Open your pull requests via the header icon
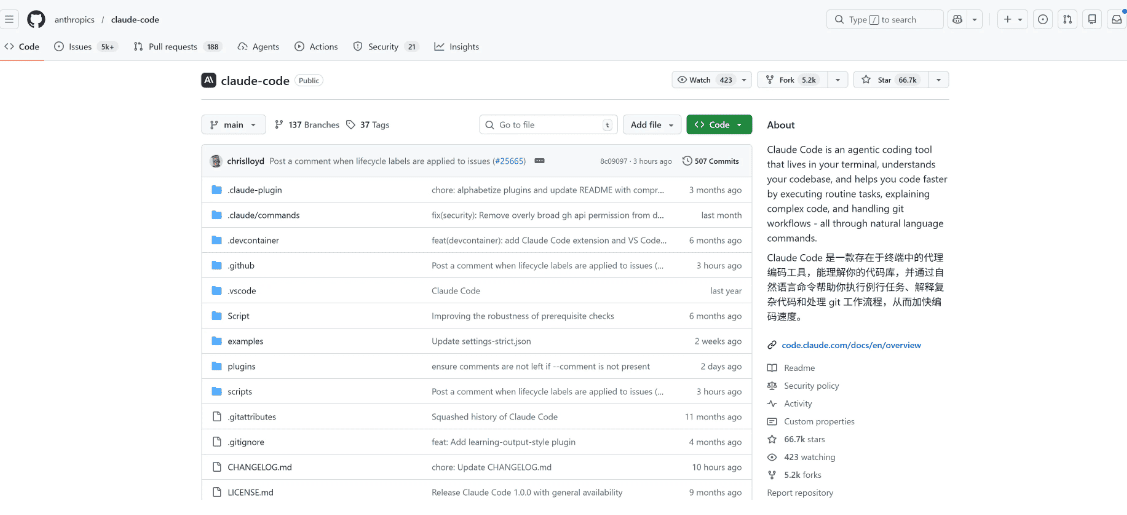The width and height of the screenshot is (1127, 515). click(1067, 19)
